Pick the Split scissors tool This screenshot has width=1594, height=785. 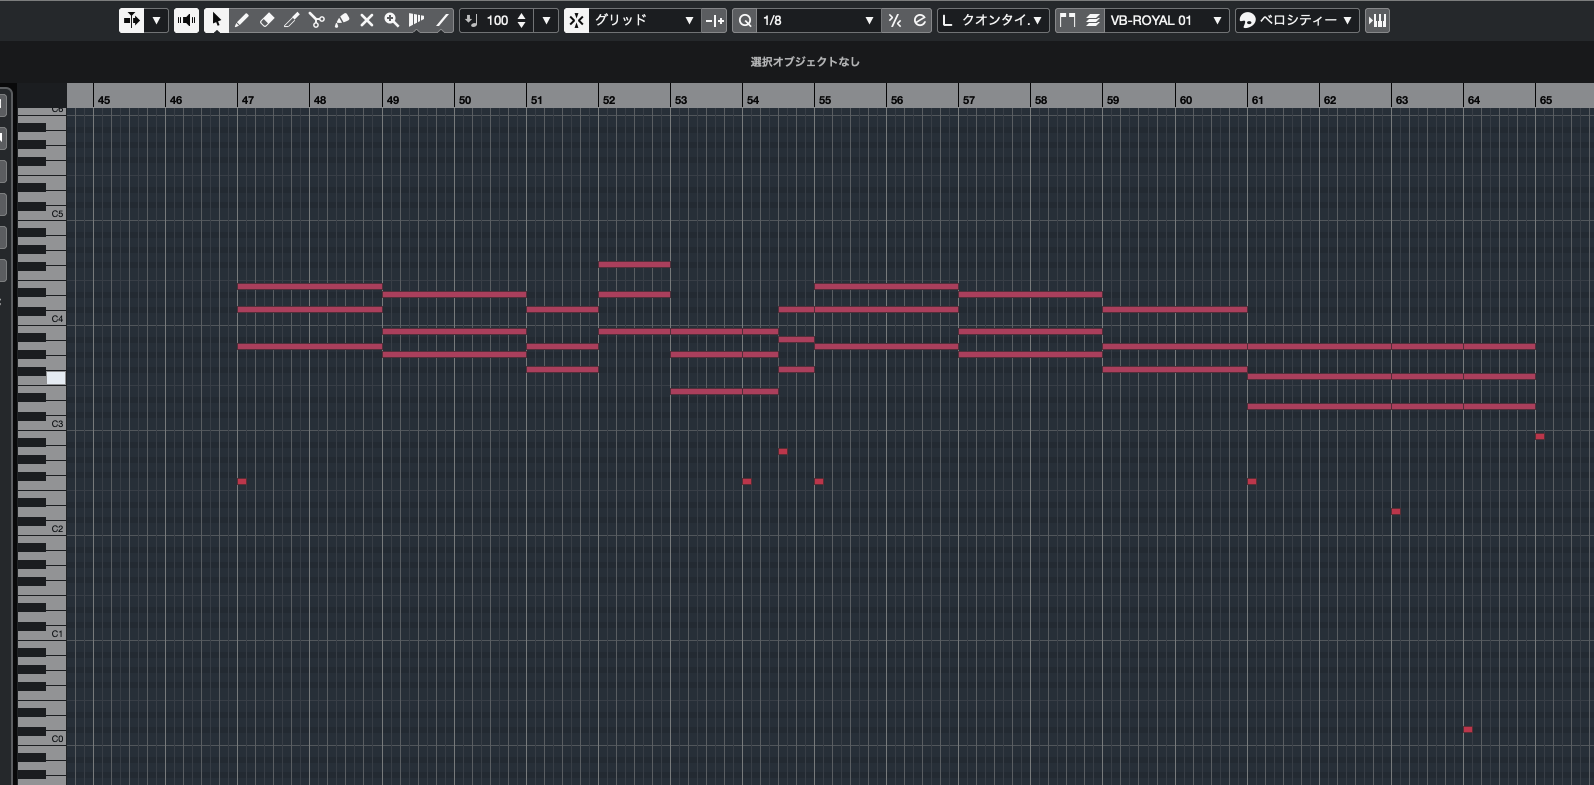[x=317, y=20]
